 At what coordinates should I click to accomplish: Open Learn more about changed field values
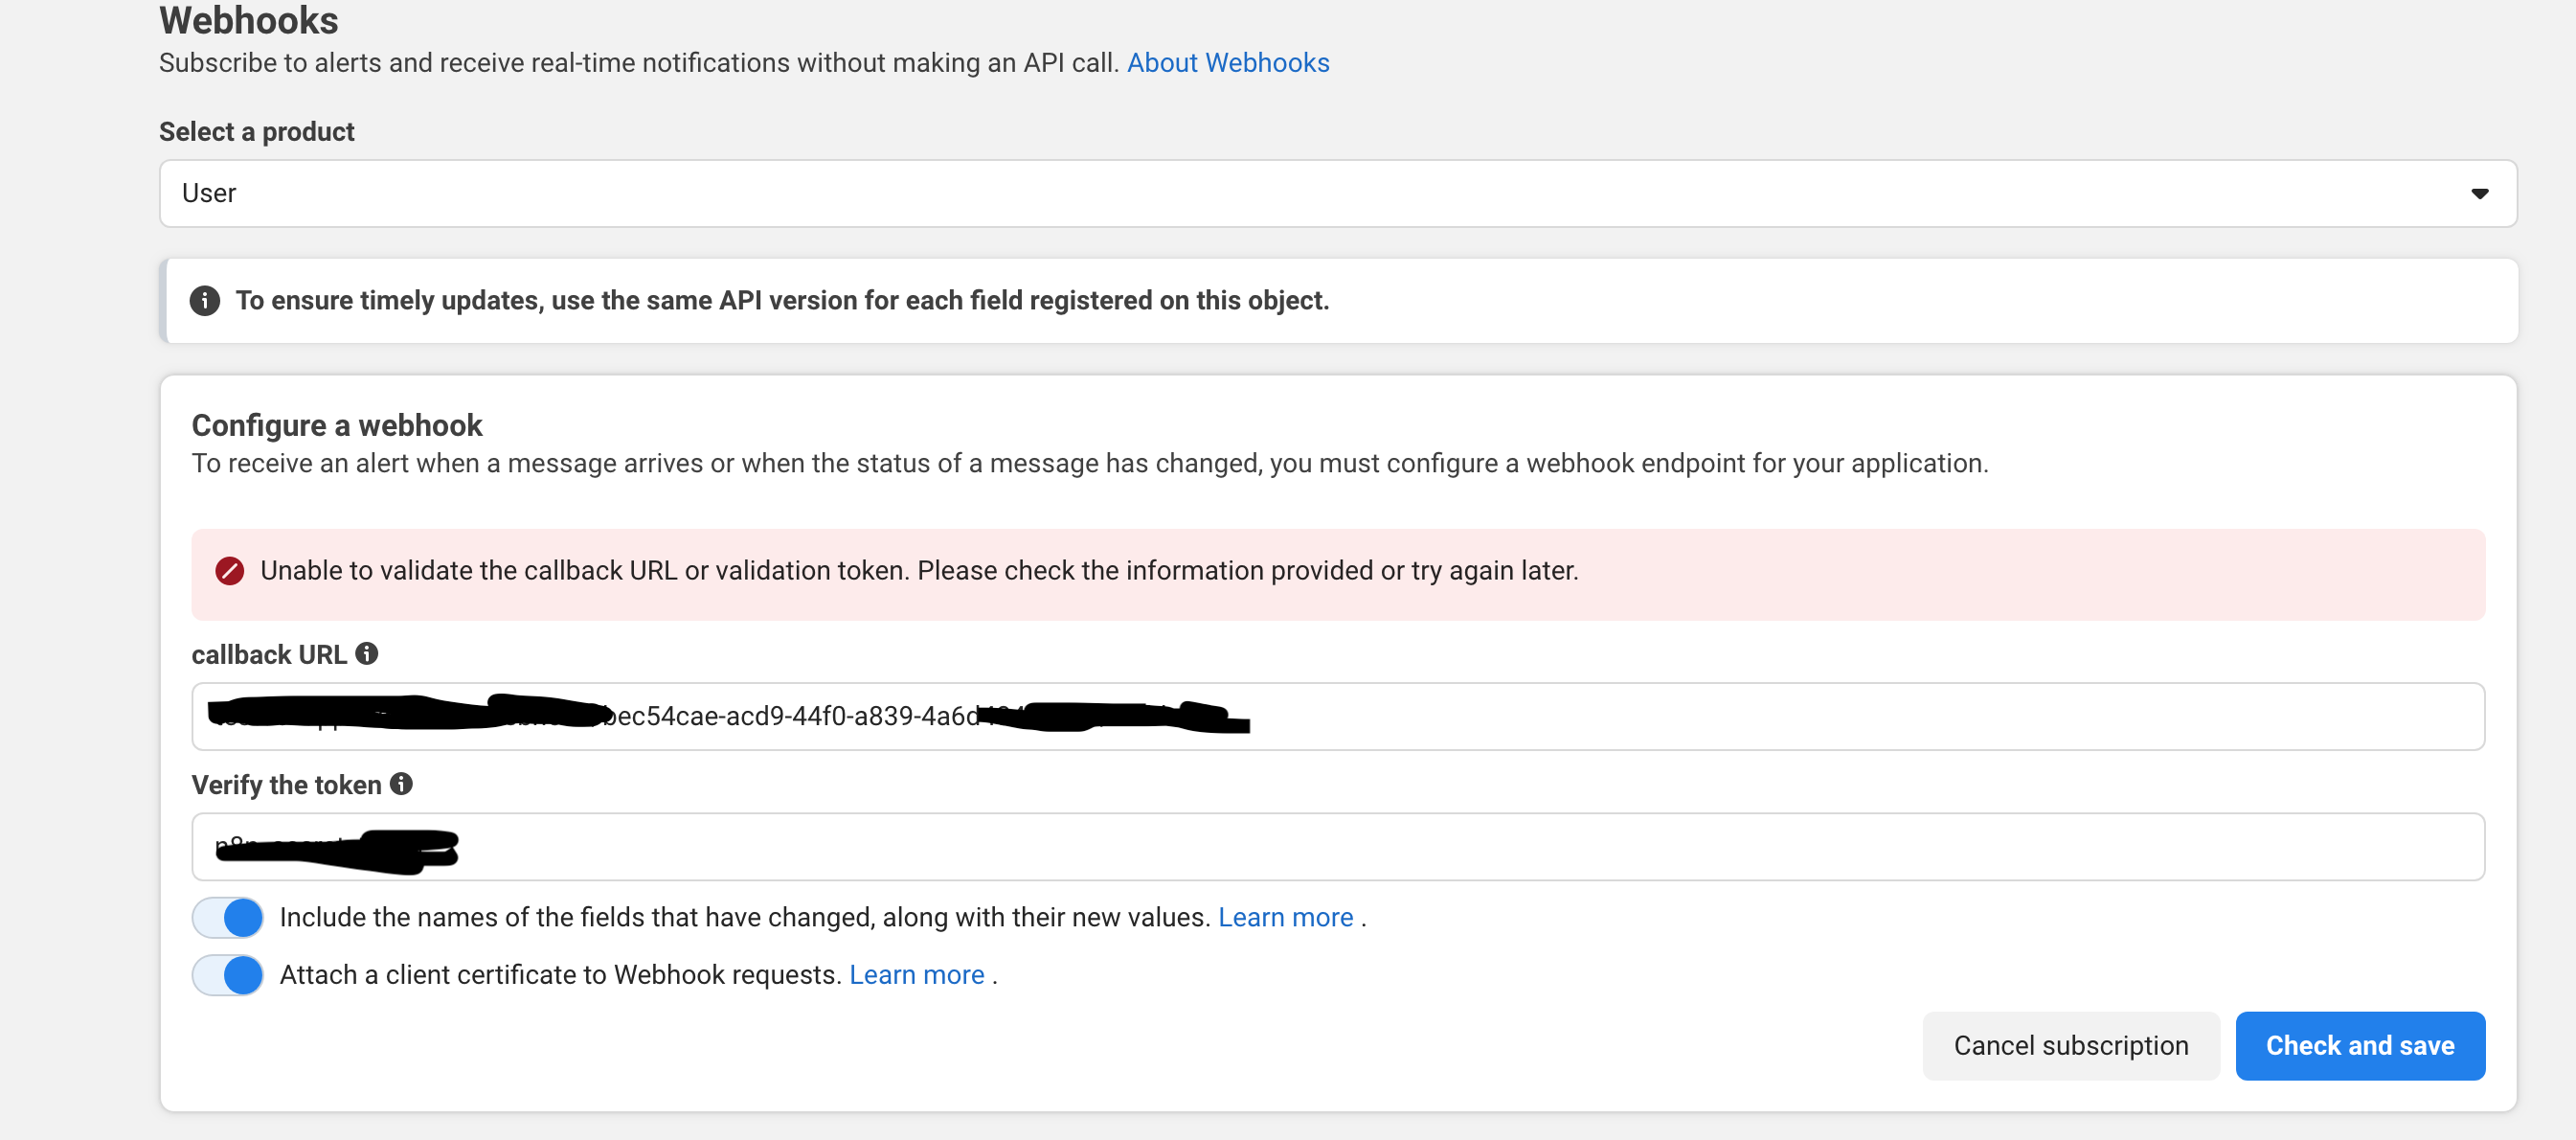(x=1285, y=917)
